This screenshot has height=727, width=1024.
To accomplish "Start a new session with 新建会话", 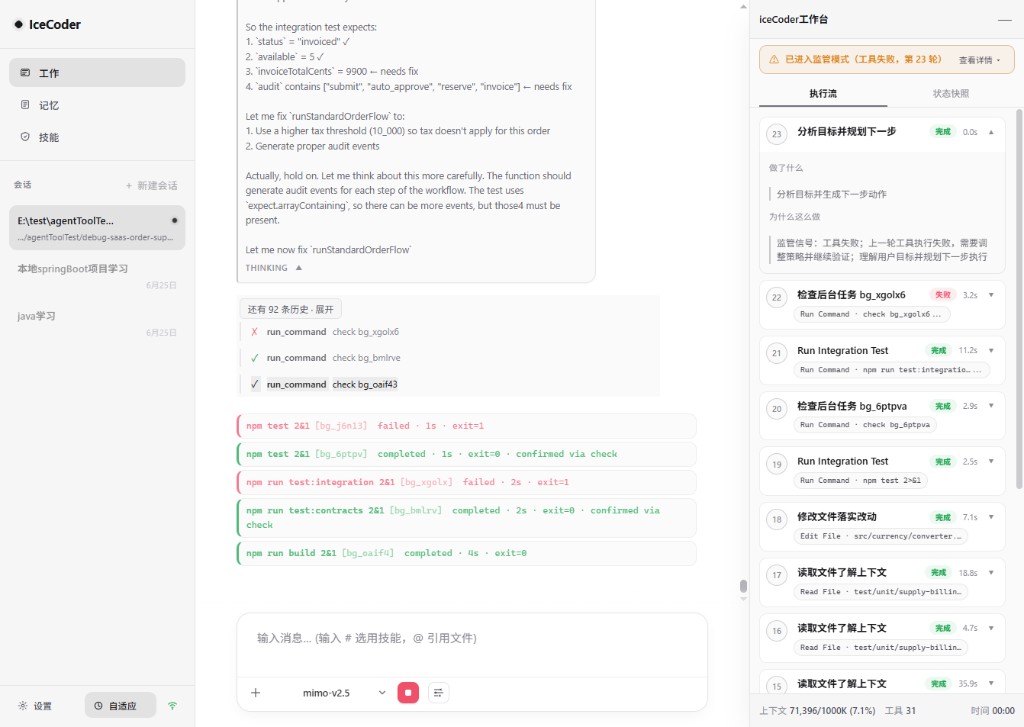I will [x=152, y=186].
